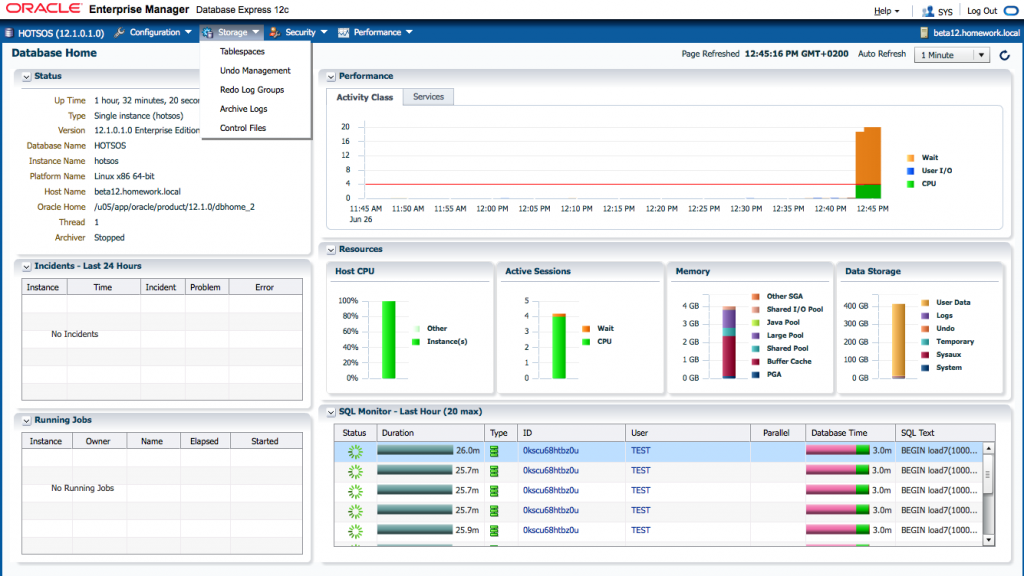
Task: Choose Redo Log Groups menu item
Action: point(252,90)
